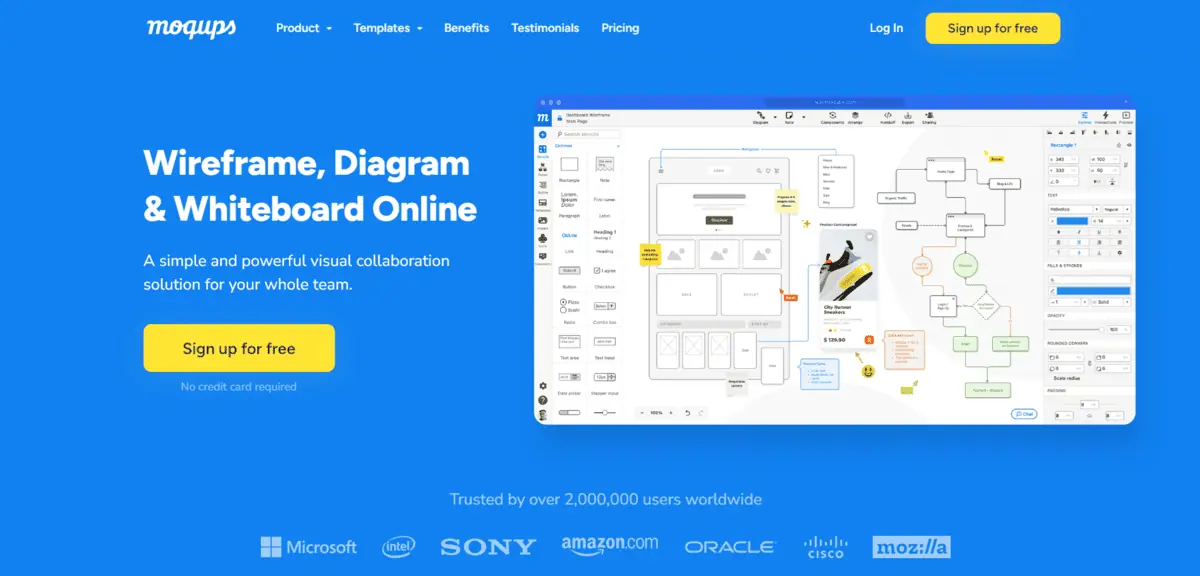
Task: Click the Handoff toolbar icon
Action: click(x=888, y=117)
